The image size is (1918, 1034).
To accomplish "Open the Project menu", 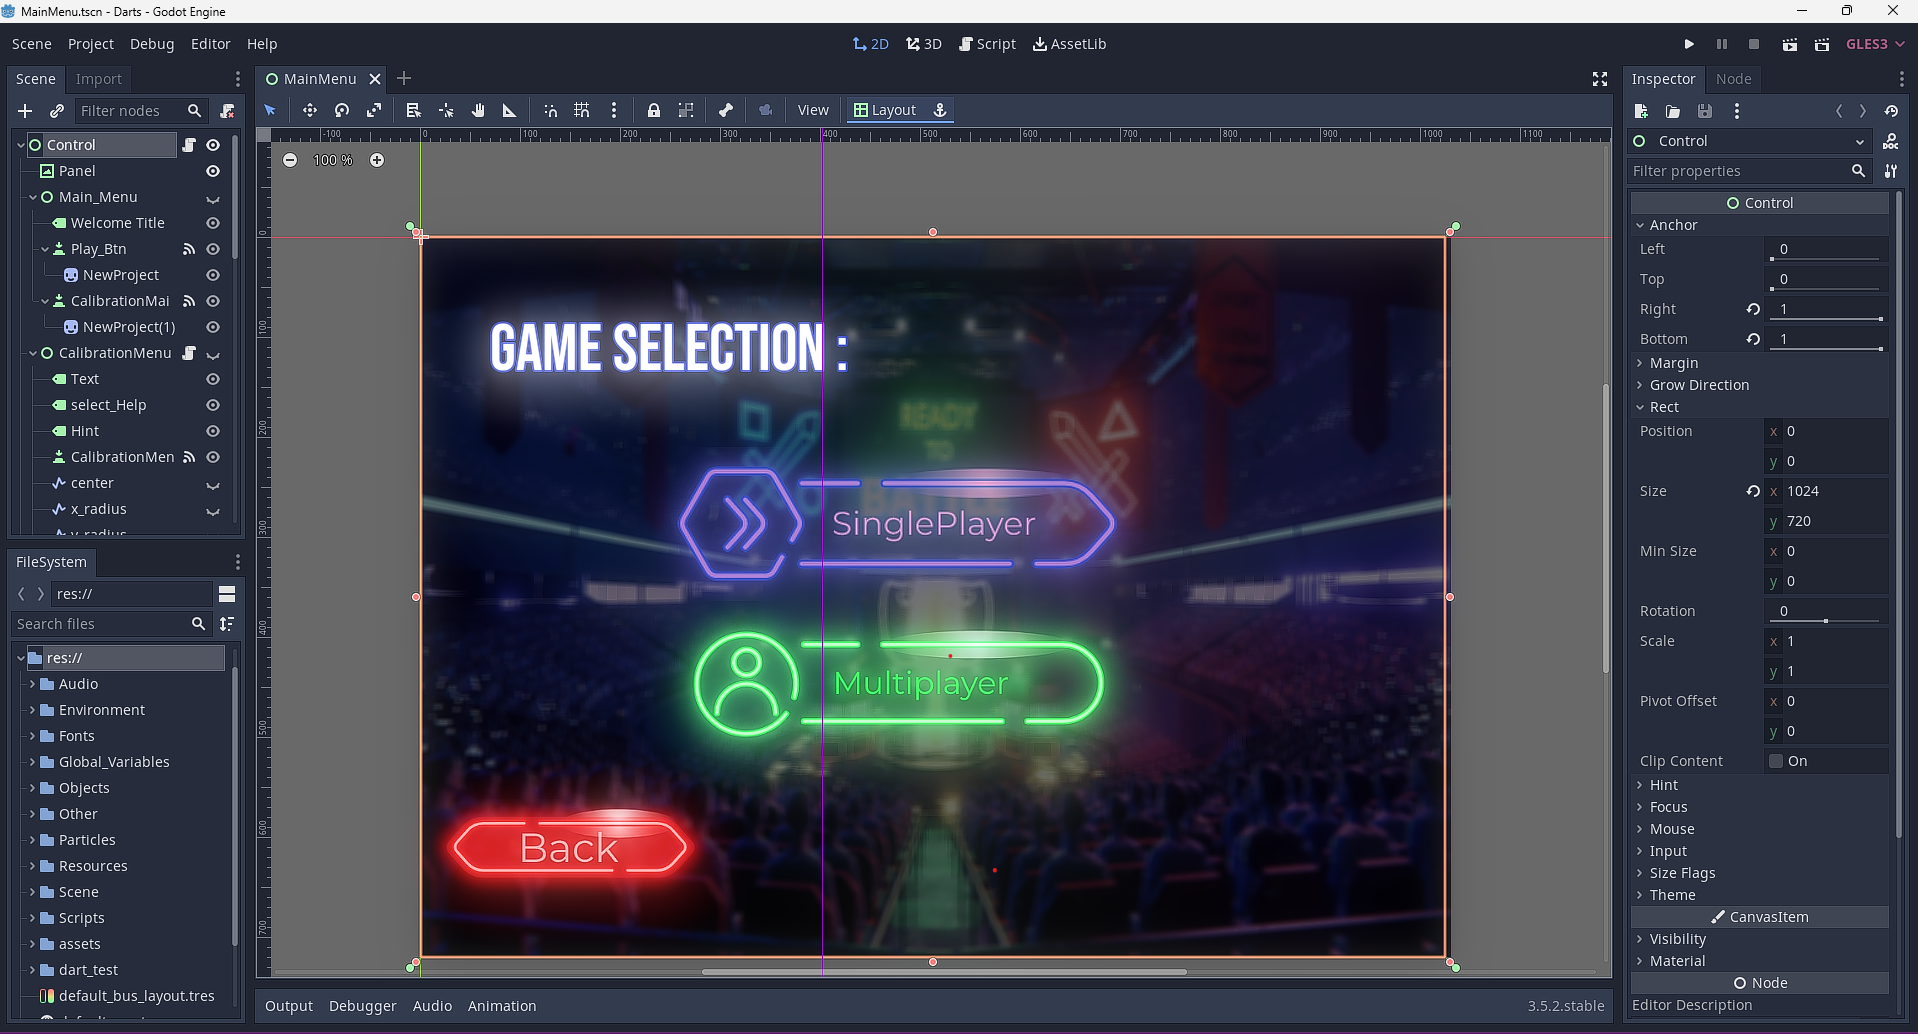I will click(91, 43).
